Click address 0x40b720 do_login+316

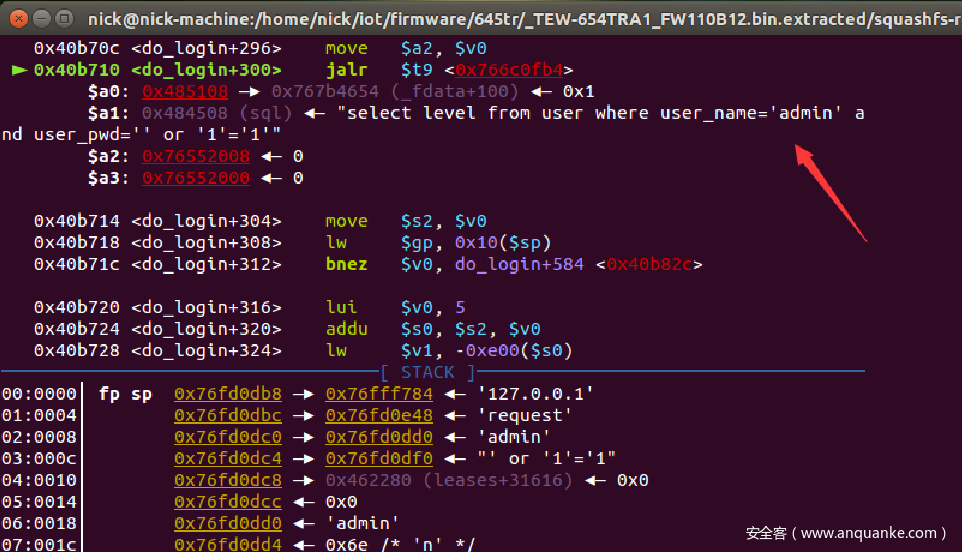(x=158, y=307)
